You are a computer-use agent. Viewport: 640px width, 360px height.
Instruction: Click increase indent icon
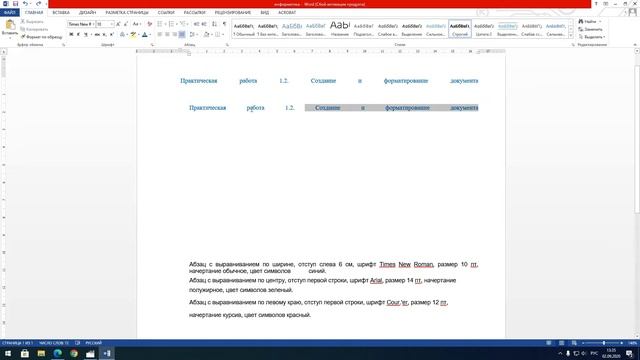204,24
